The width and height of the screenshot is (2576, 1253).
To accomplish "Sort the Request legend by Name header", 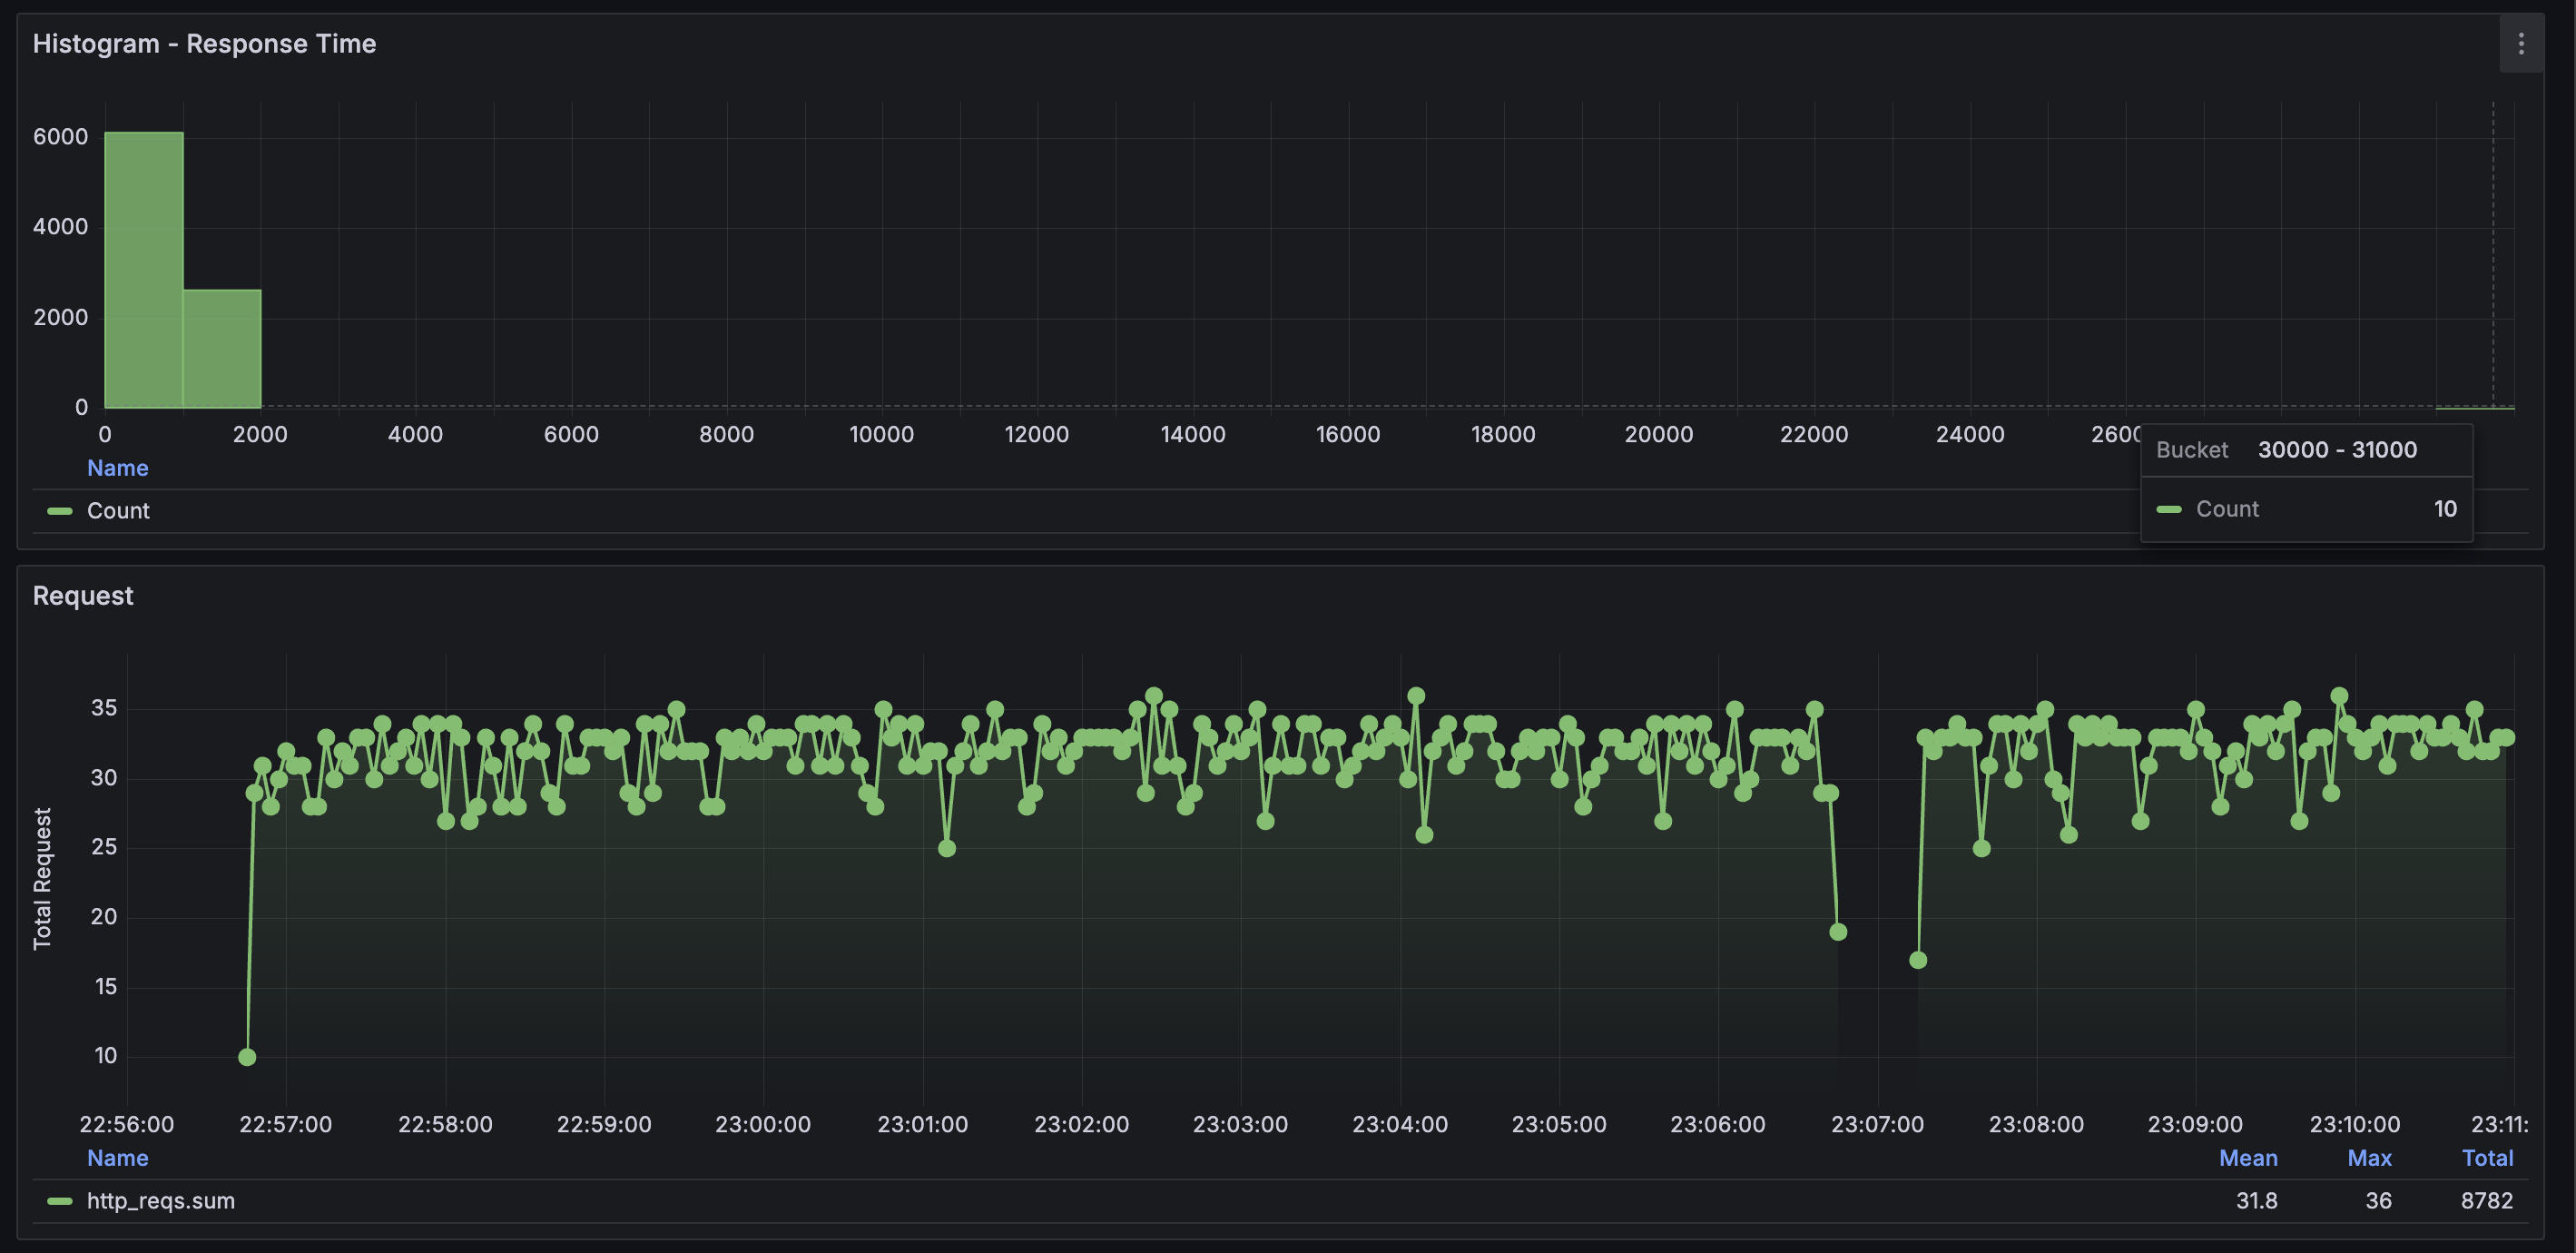I will click(x=117, y=1158).
